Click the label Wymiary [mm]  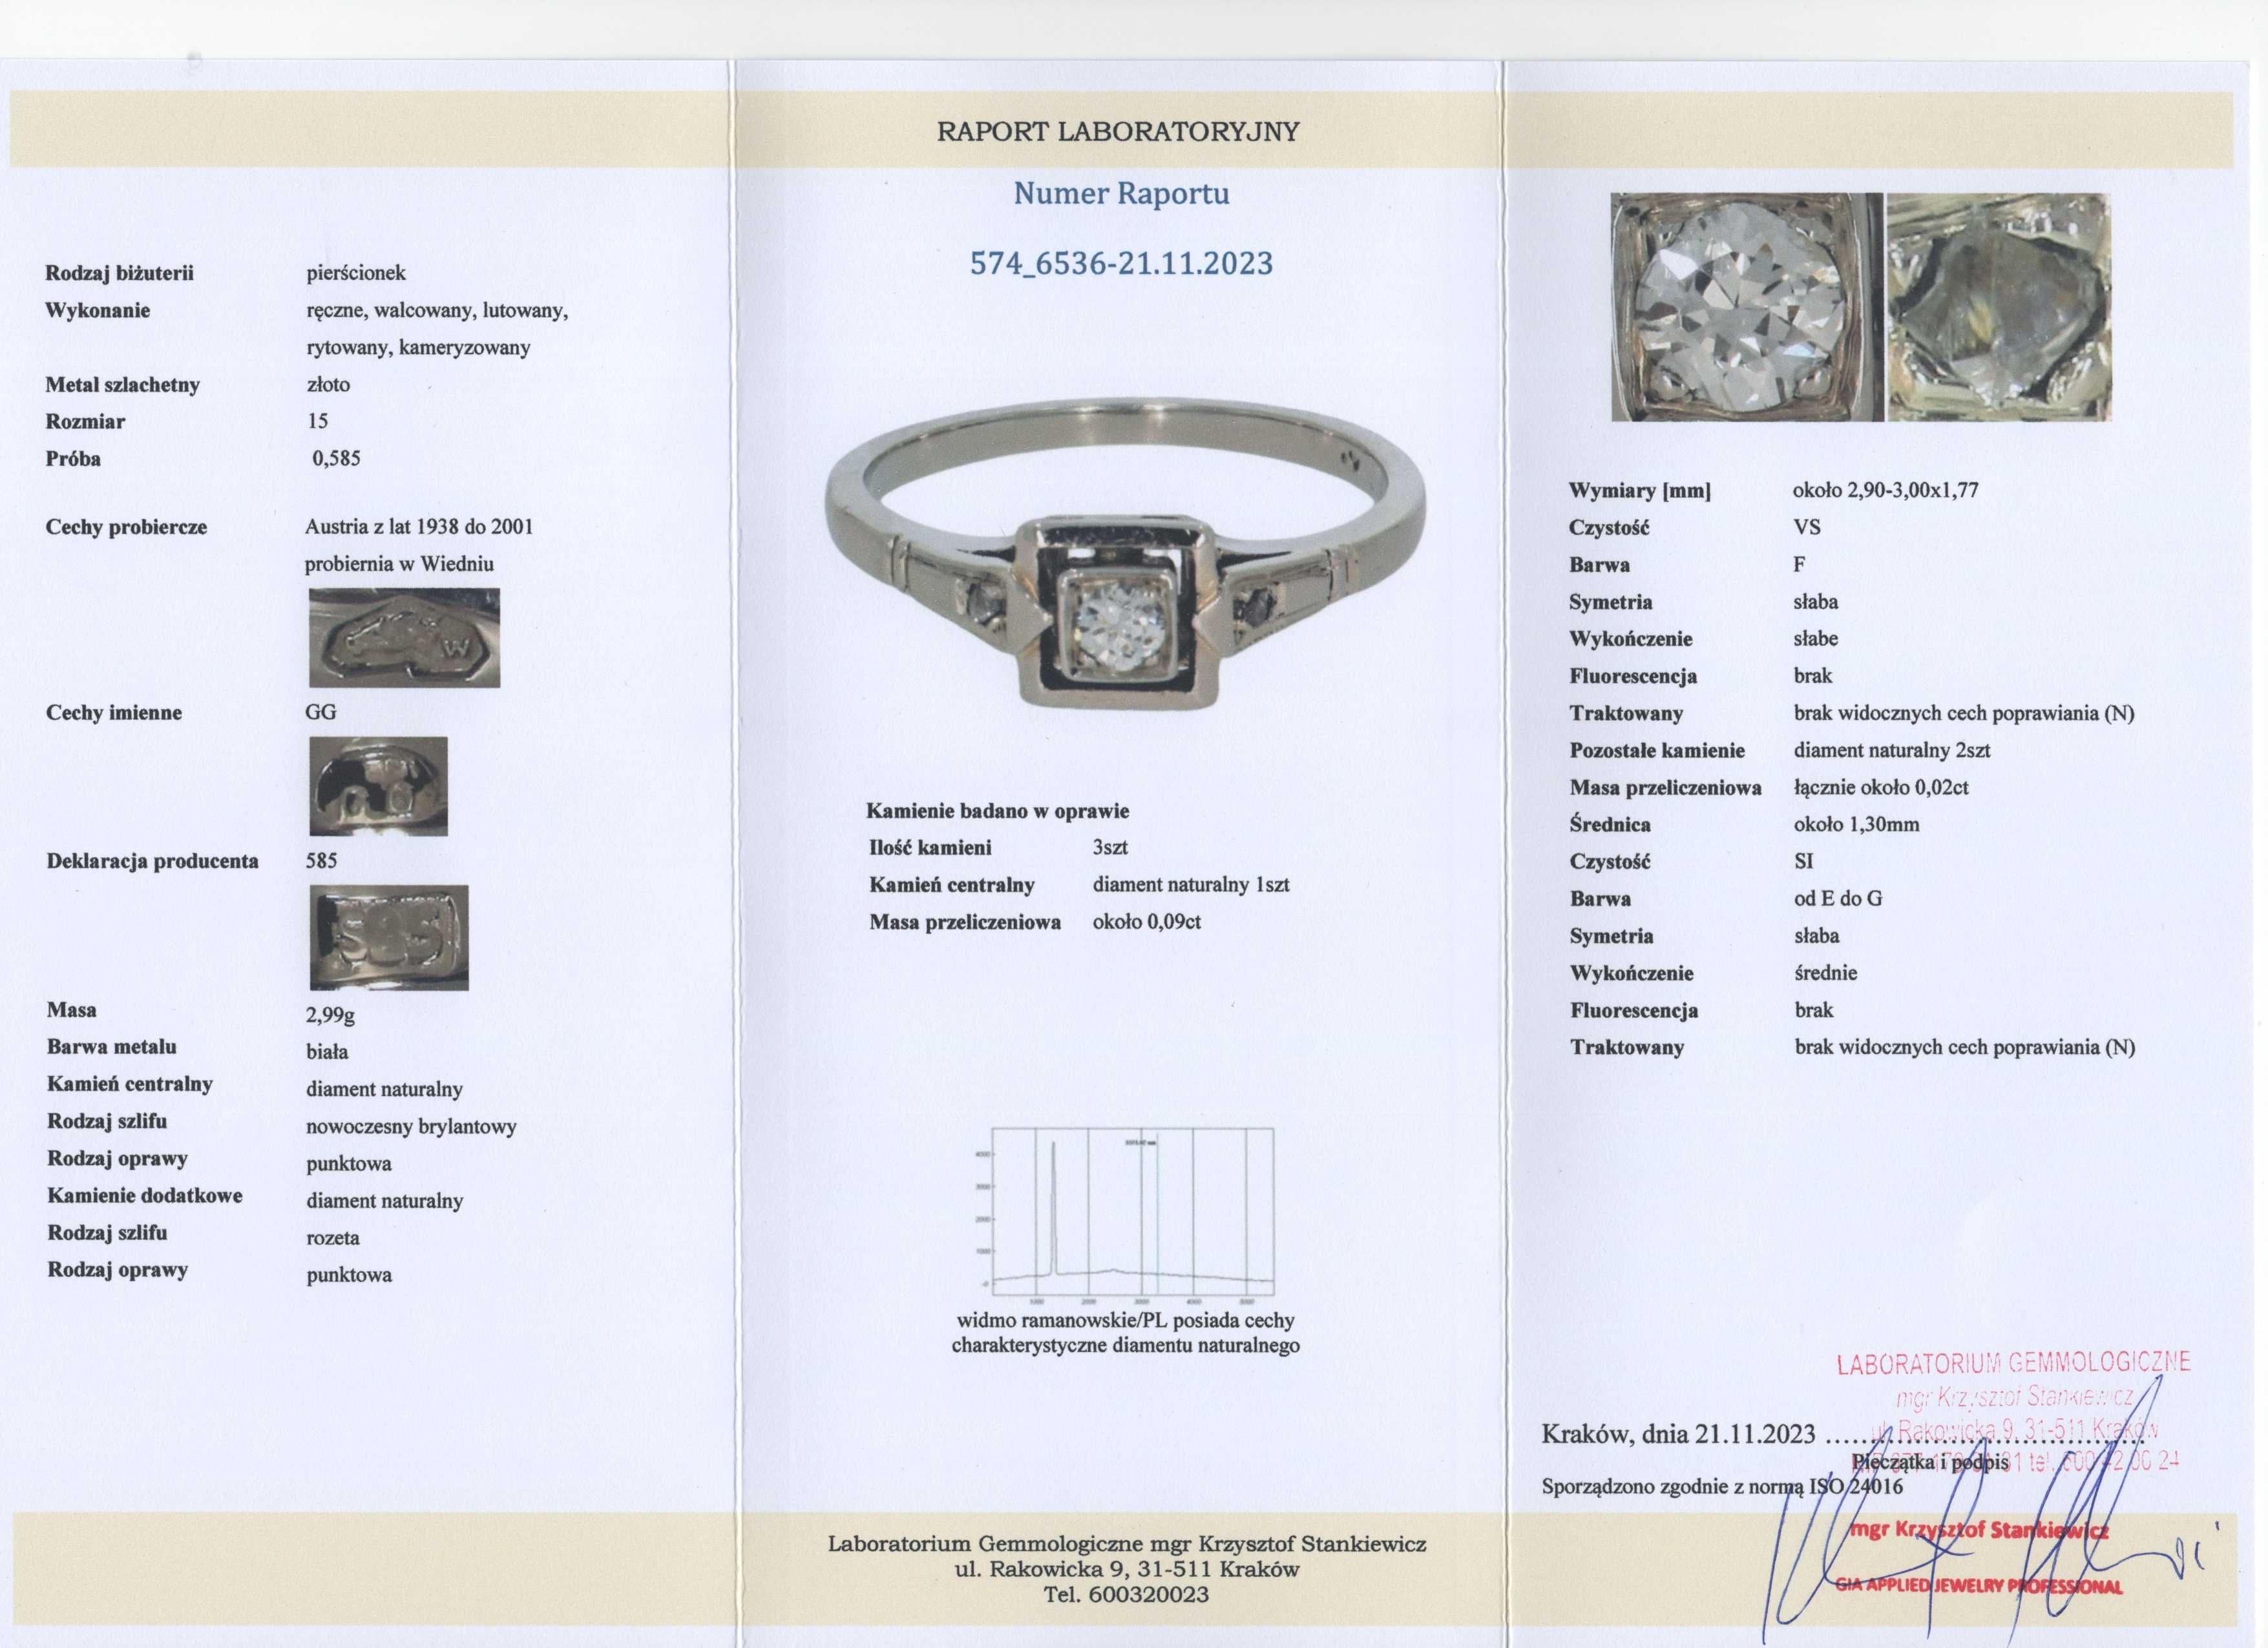coord(1639,490)
